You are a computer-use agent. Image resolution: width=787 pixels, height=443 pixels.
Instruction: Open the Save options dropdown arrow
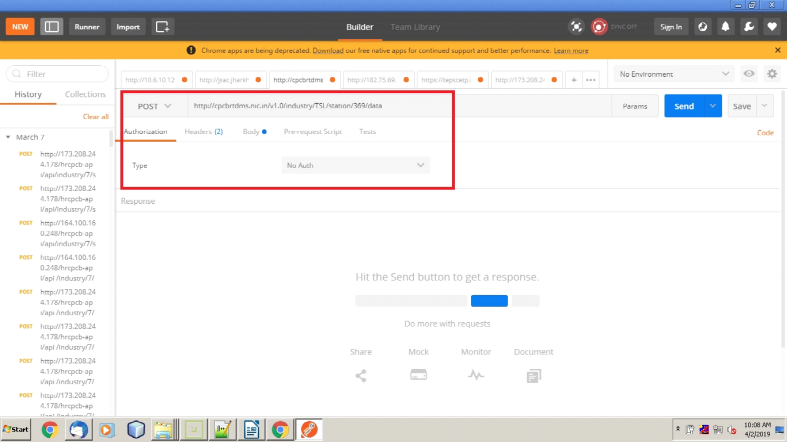764,106
